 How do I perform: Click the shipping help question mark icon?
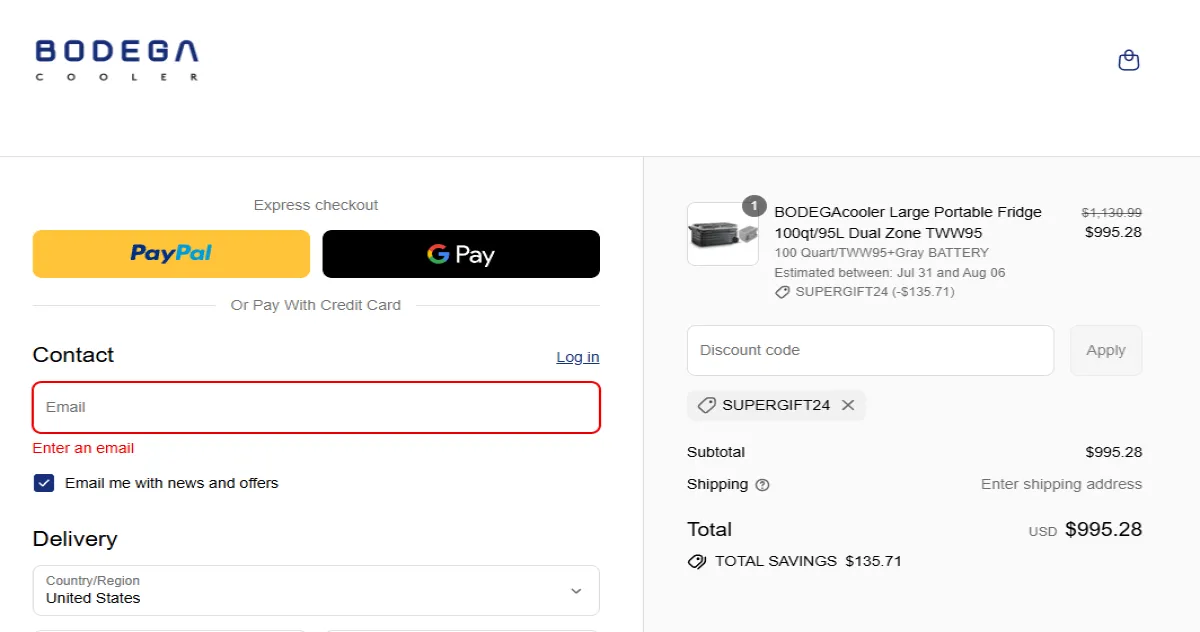coord(761,485)
